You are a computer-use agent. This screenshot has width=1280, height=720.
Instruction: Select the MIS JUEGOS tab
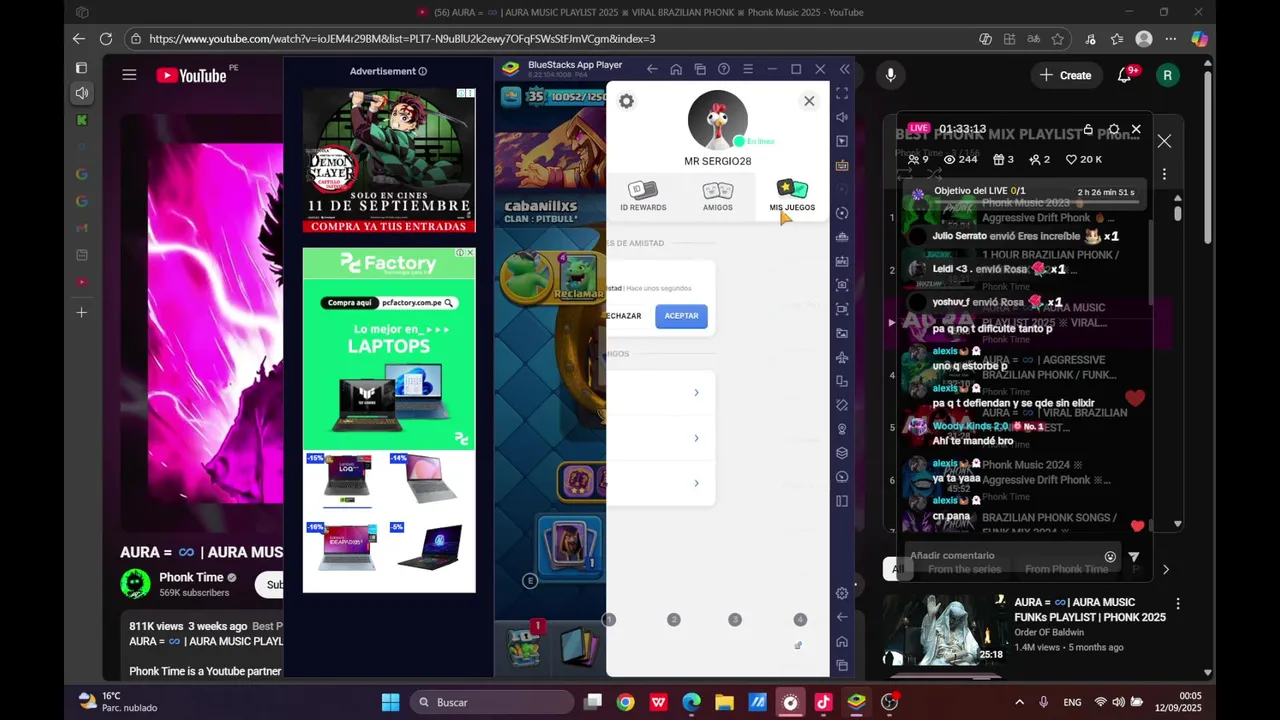pyautogui.click(x=792, y=196)
